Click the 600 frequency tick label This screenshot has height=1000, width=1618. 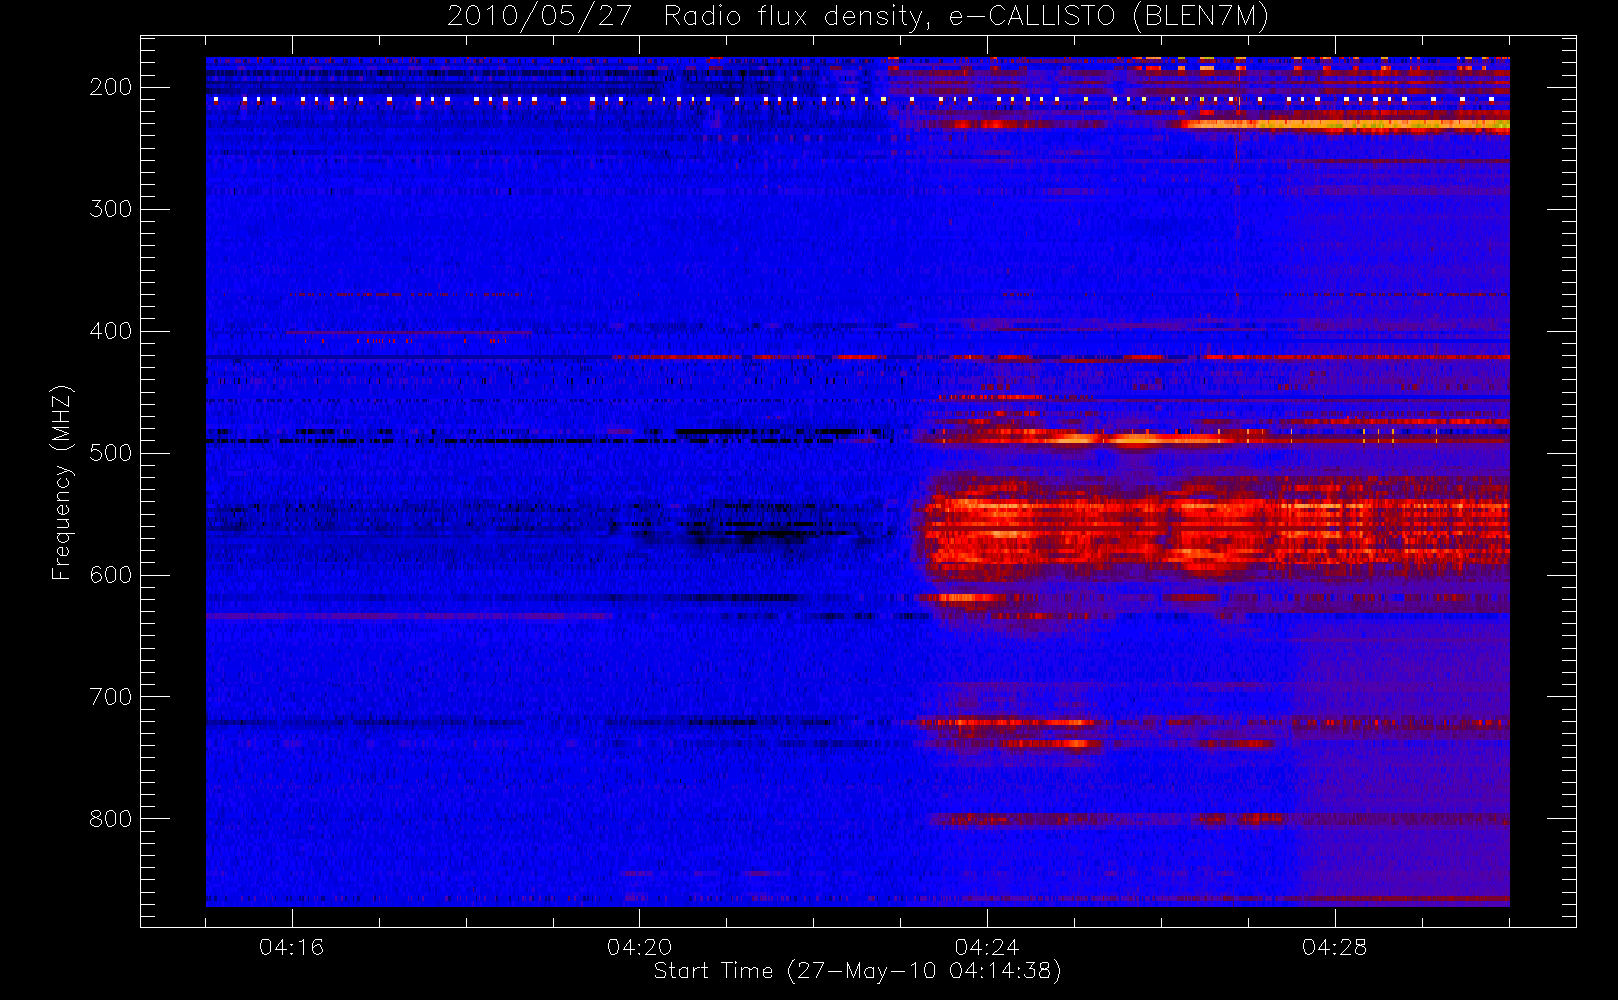[x=111, y=575]
